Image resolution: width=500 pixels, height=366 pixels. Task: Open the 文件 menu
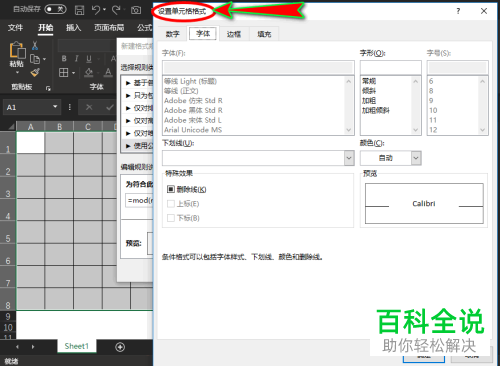[x=16, y=27]
